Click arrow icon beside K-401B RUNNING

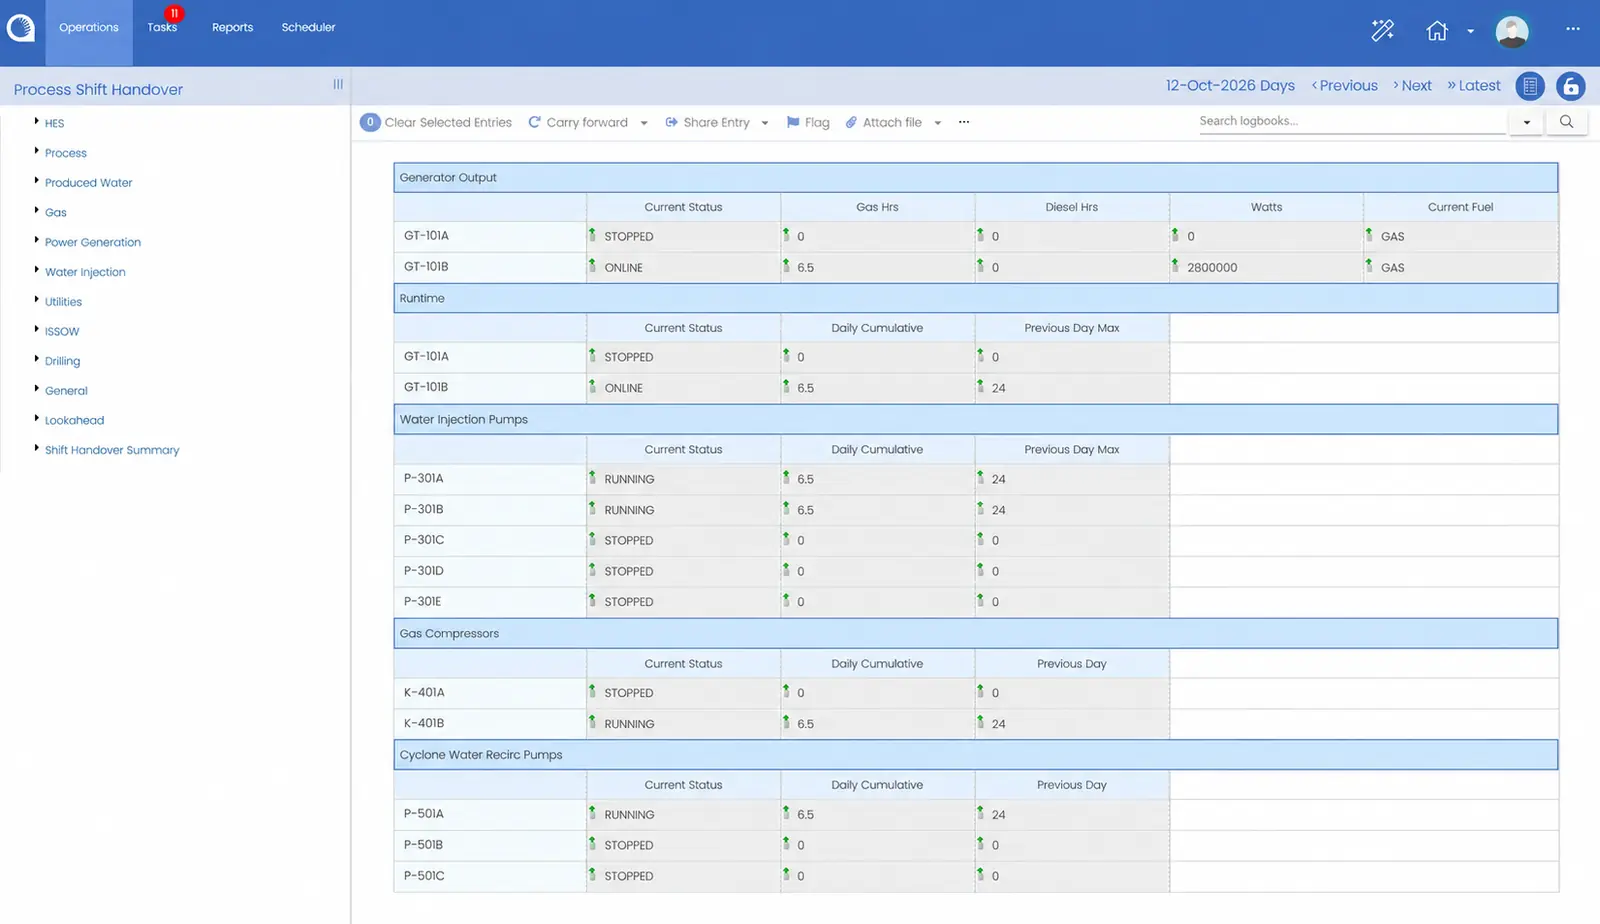pyautogui.click(x=592, y=722)
